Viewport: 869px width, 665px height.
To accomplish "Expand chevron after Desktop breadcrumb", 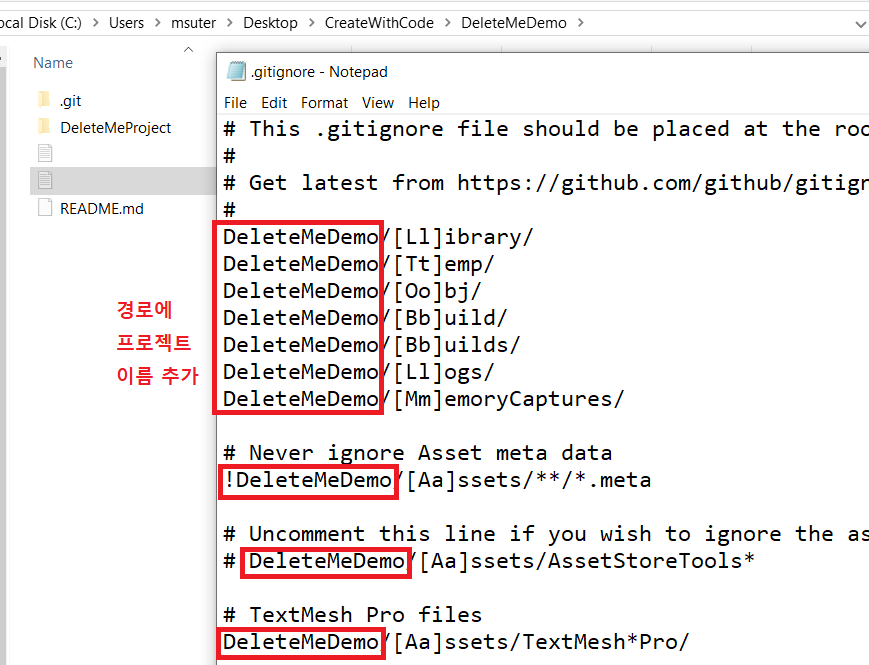I will tap(311, 23).
